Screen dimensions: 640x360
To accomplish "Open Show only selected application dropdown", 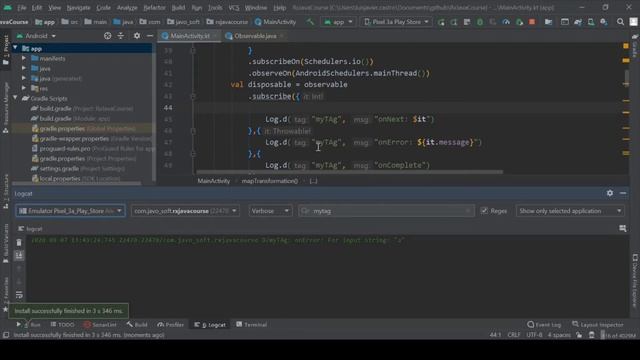I will click(x=570, y=211).
